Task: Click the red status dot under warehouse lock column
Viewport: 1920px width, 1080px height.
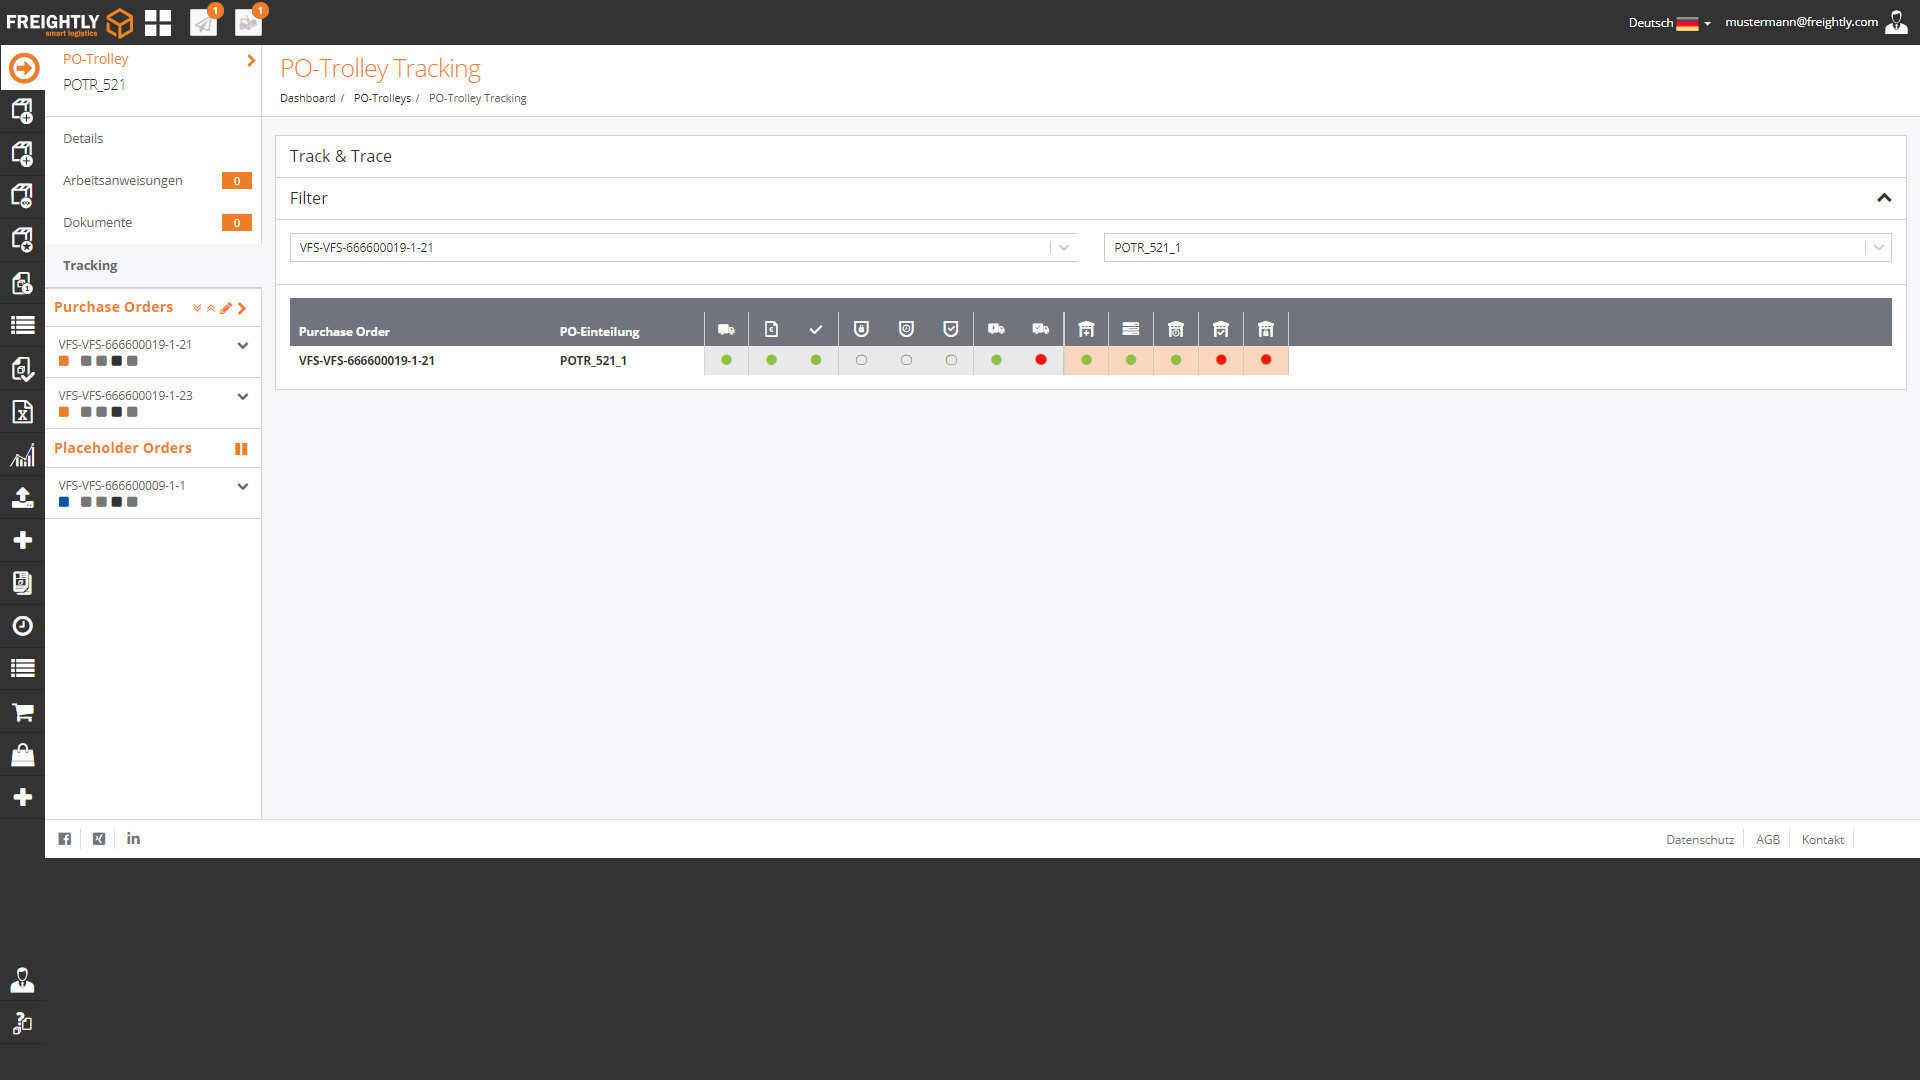Action: coord(1266,360)
